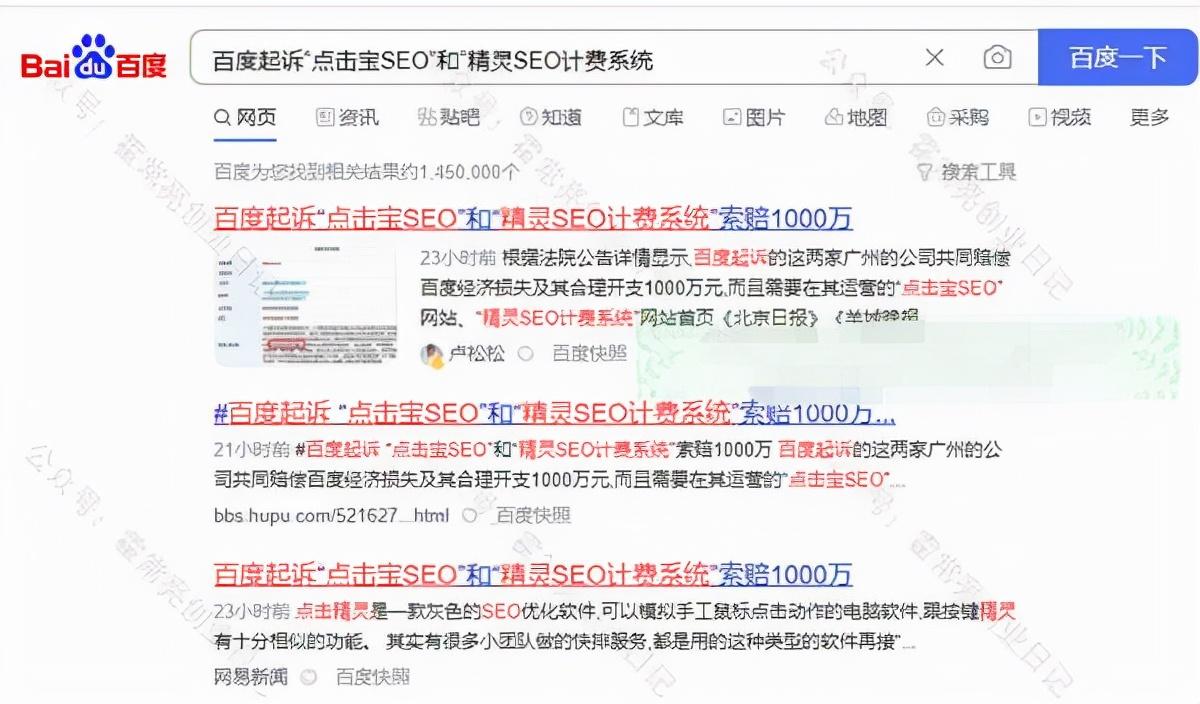1200x704 pixels.
Task: Open the third result title above 点击精灵 snippet
Action: click(x=533, y=574)
